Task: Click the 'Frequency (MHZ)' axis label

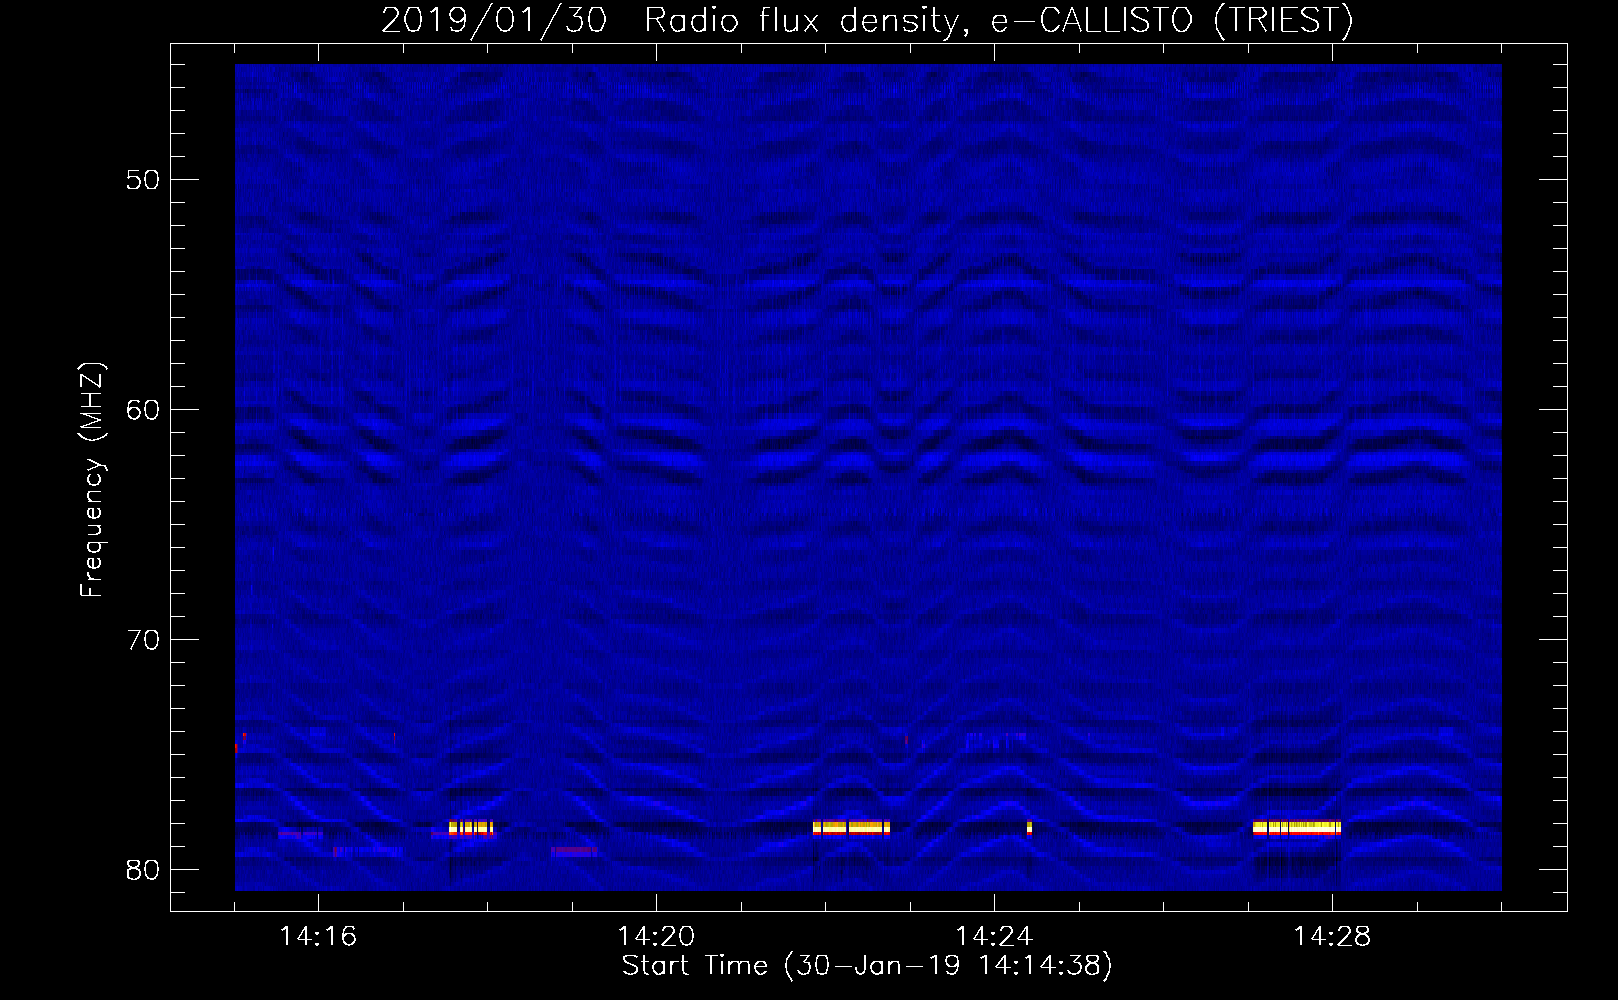Action: [92, 481]
